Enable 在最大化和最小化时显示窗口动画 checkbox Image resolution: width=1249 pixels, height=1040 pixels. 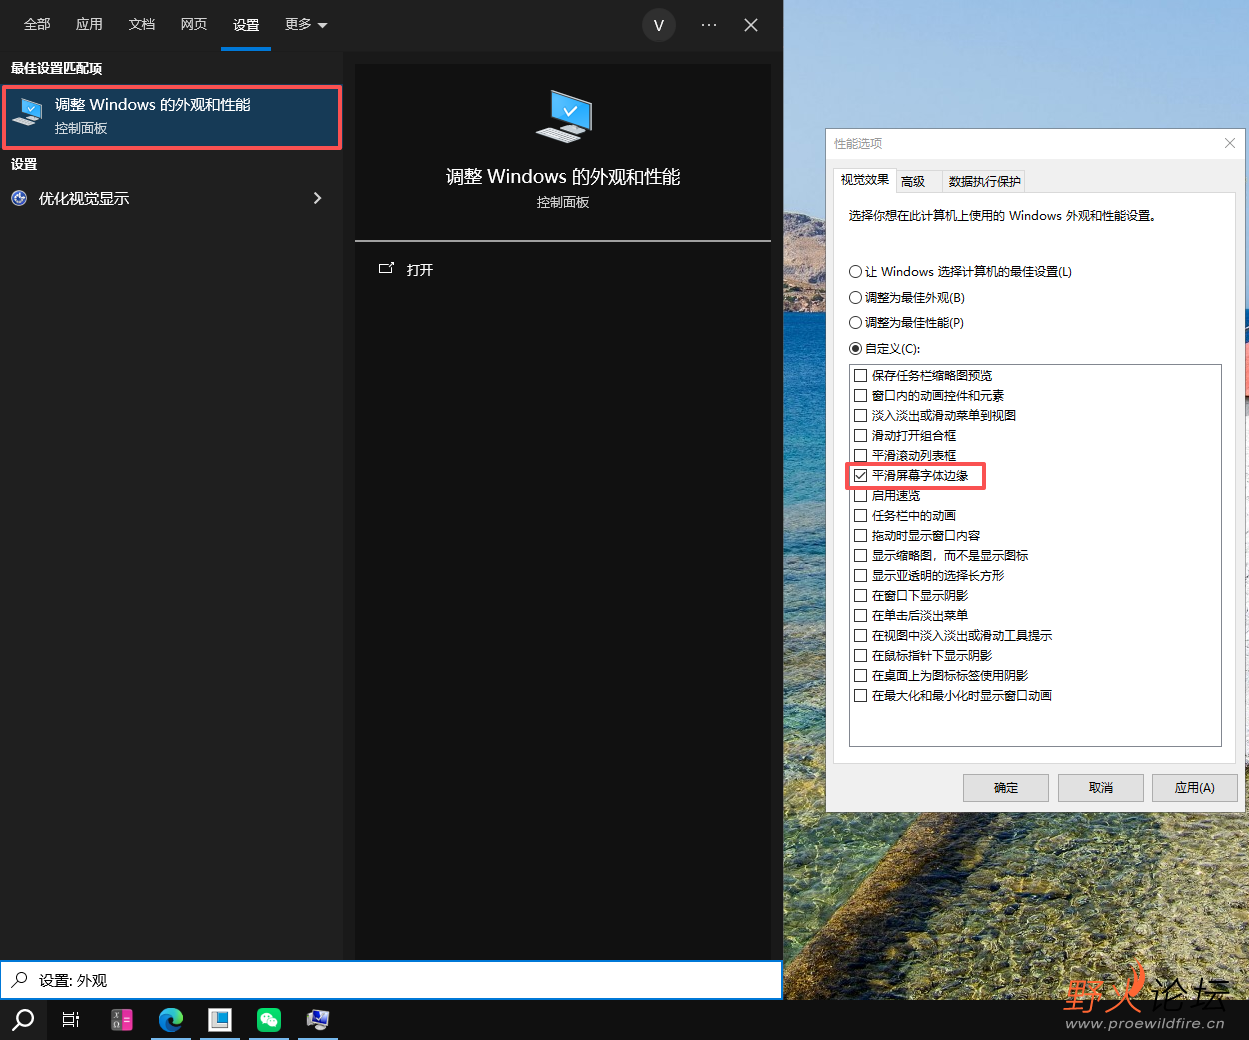tap(860, 695)
